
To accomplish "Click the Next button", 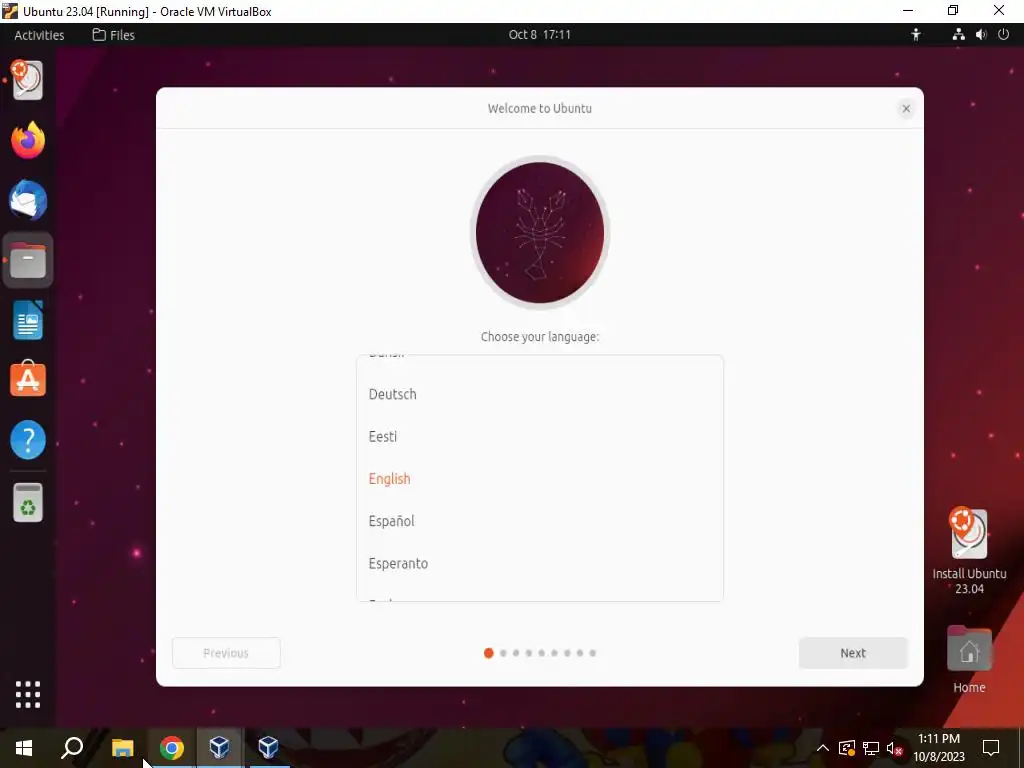I will click(853, 653).
